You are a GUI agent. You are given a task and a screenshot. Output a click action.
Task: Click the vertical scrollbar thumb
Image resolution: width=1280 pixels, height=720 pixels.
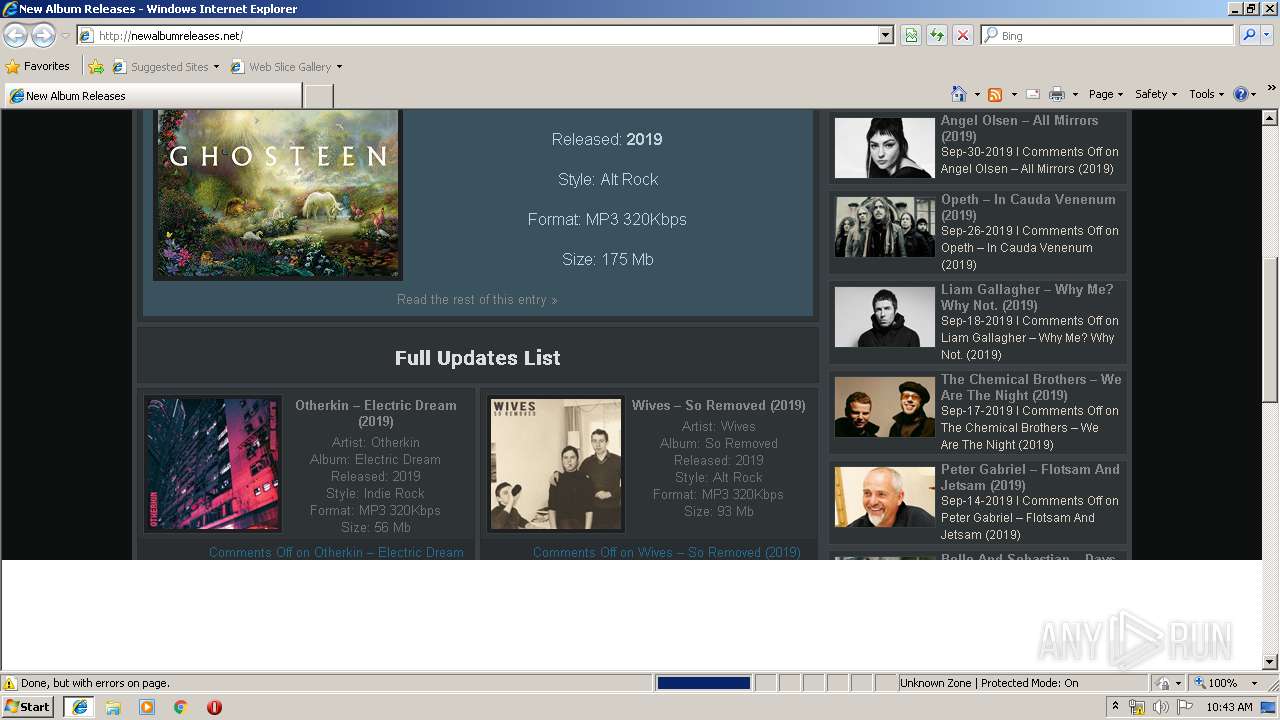1270,330
